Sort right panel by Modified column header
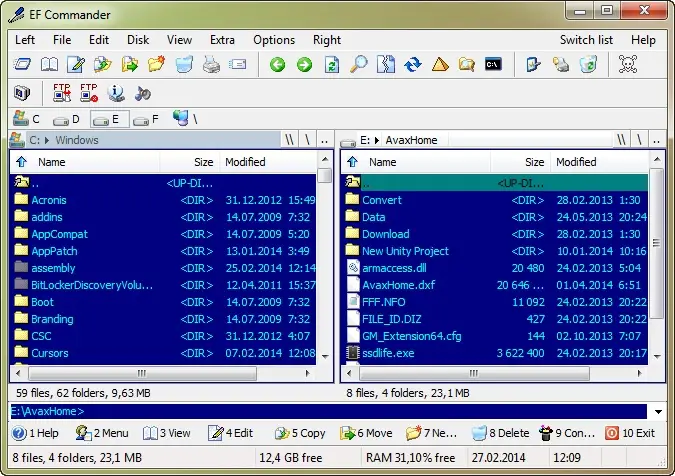The height and width of the screenshot is (476, 675). click(x=576, y=162)
